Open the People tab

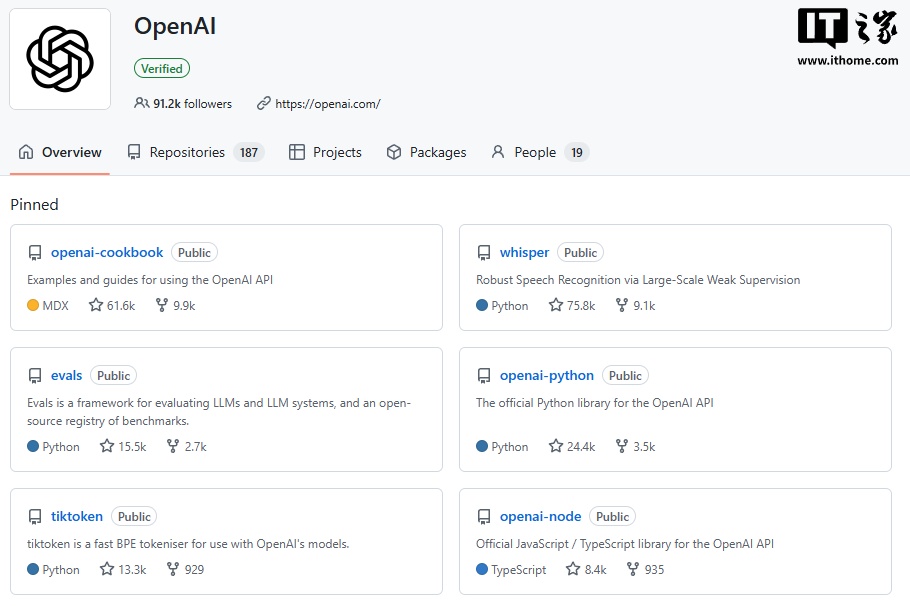coord(536,152)
